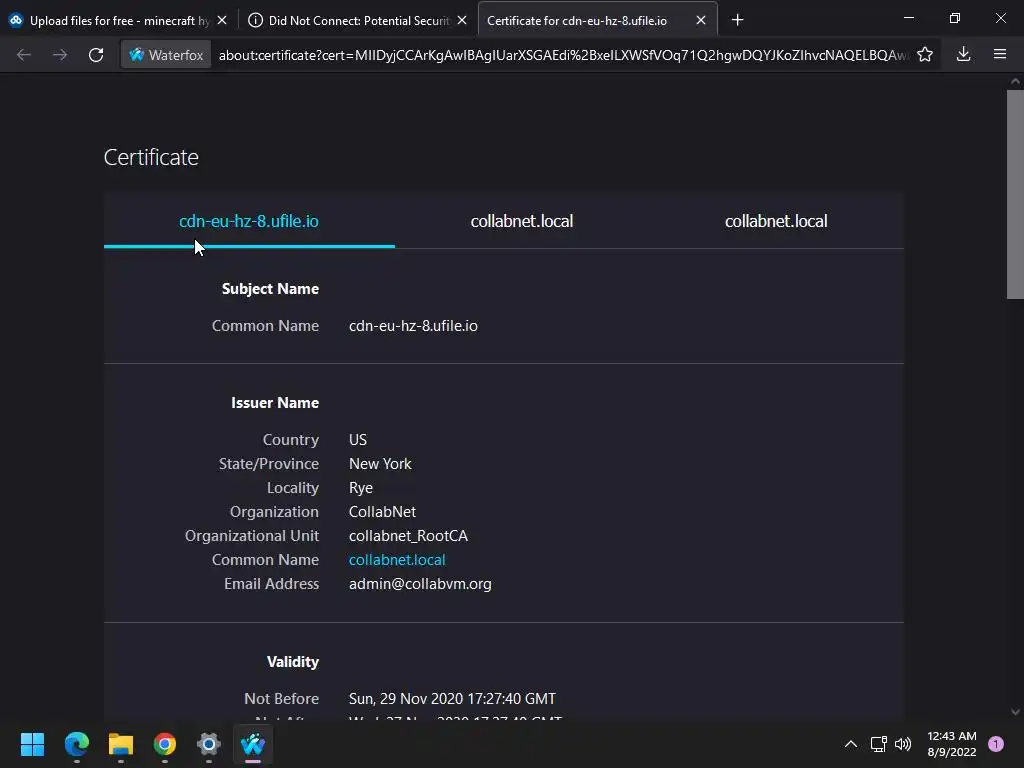
Task: Click the collabnet_RootCA organizational unit value
Action: click(408, 536)
